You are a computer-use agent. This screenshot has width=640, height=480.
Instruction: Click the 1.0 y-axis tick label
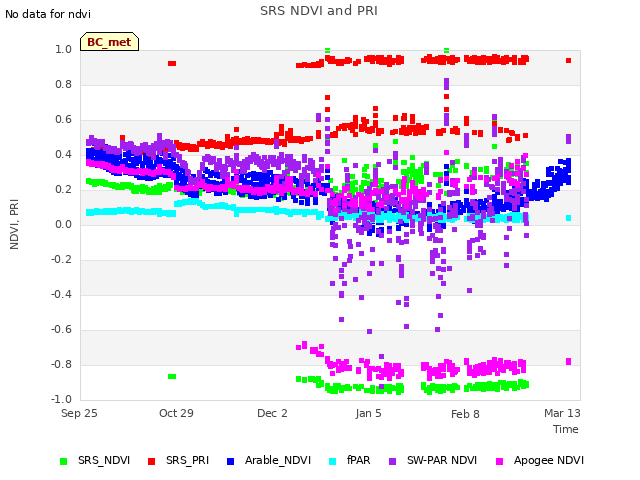pyautogui.click(x=63, y=49)
